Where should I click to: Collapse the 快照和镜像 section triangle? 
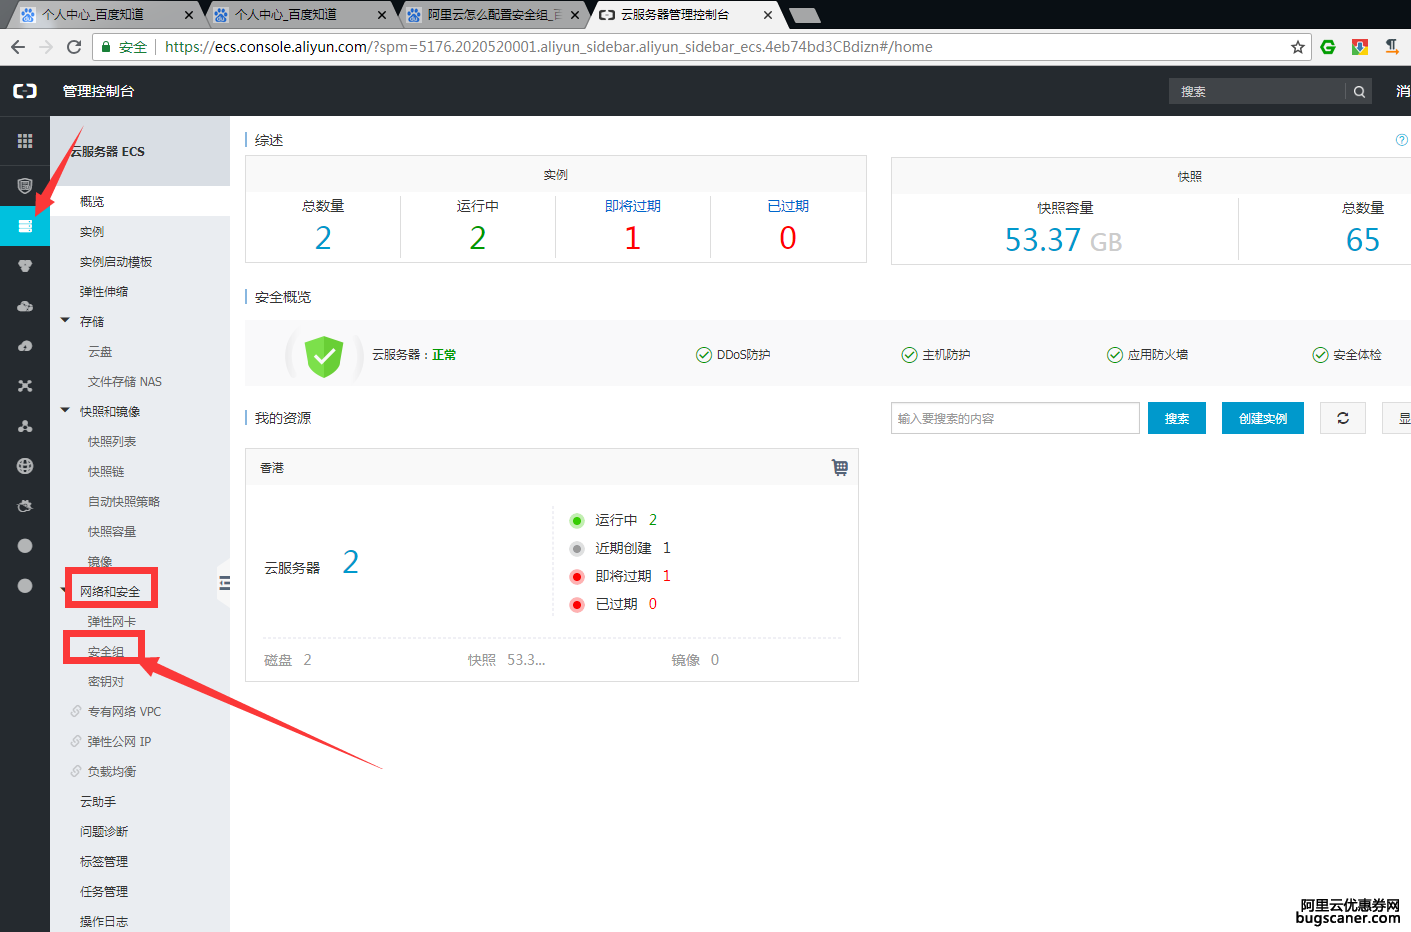click(65, 411)
